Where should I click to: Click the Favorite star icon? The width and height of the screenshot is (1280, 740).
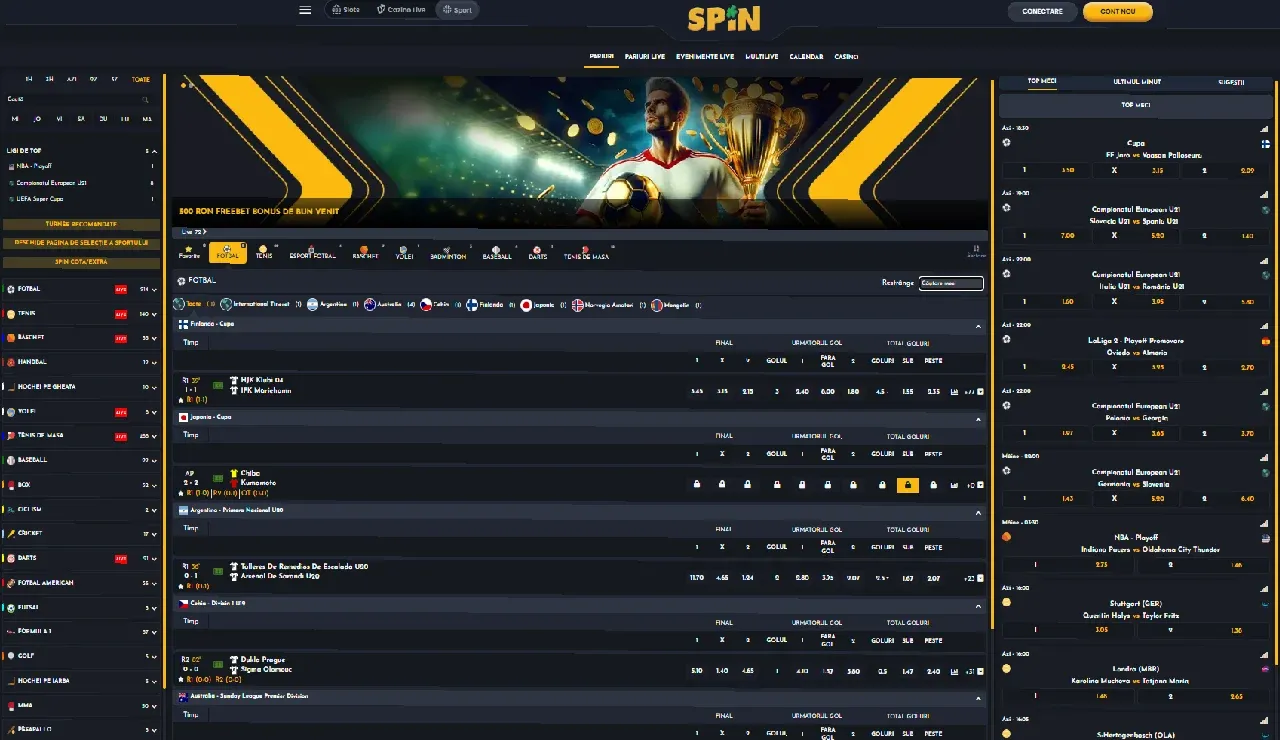click(x=189, y=251)
